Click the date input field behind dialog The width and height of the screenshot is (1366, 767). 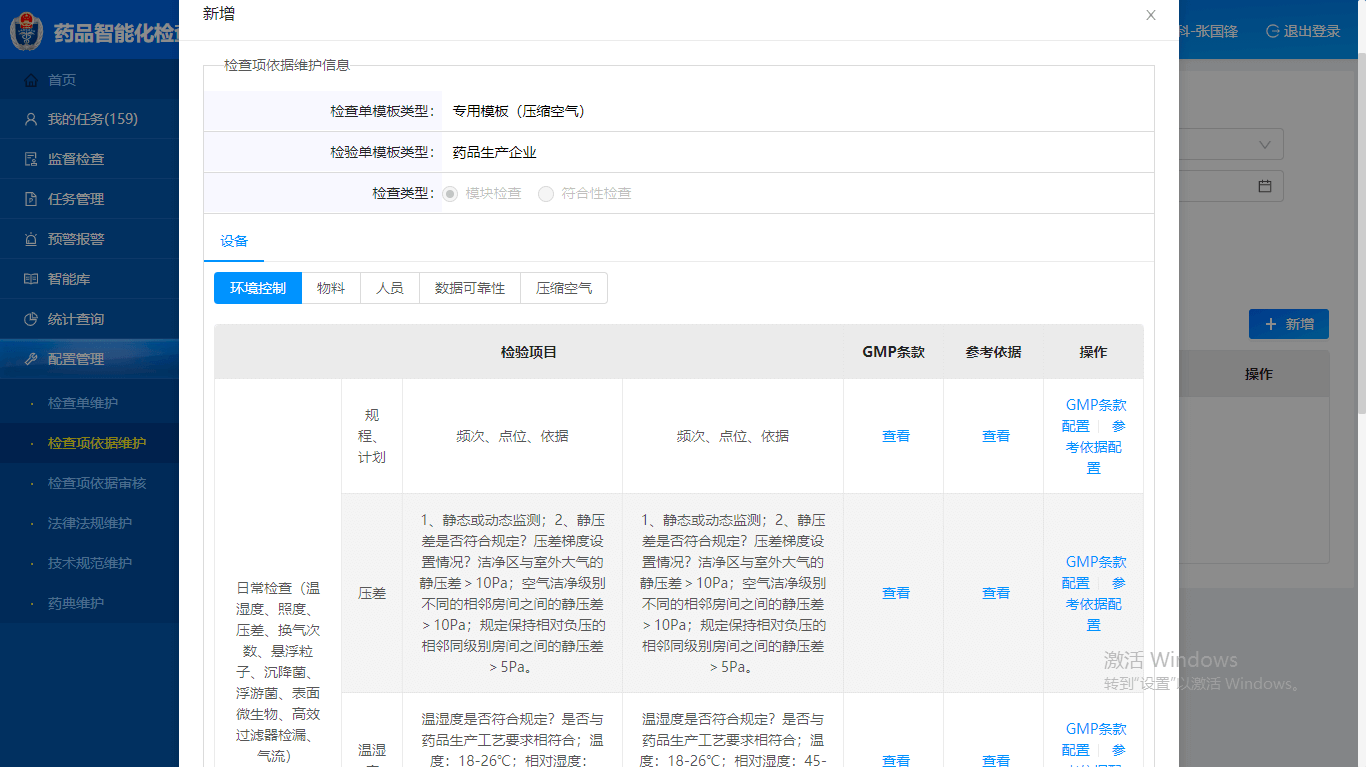[1231, 186]
